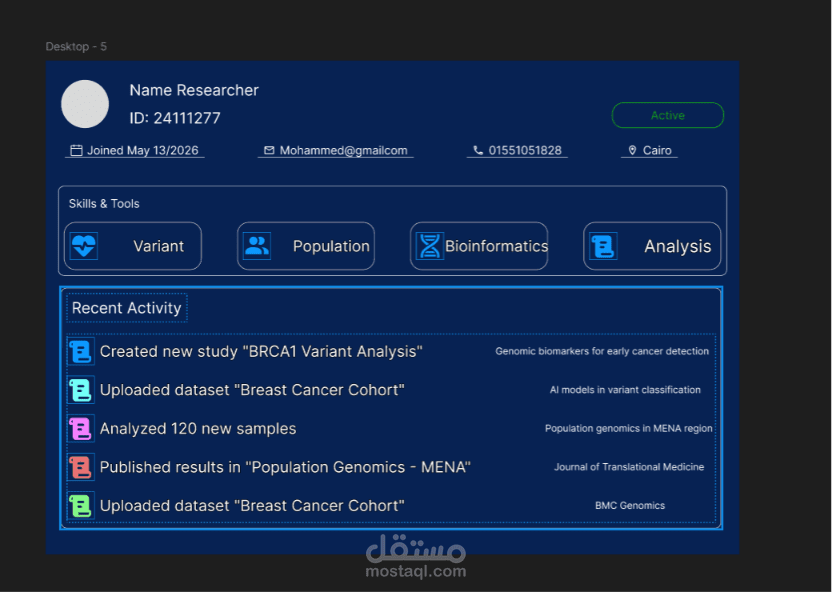Click Genomic biomarkers for early cancer detection
Viewport: 832px width, 592px height.
(602, 351)
